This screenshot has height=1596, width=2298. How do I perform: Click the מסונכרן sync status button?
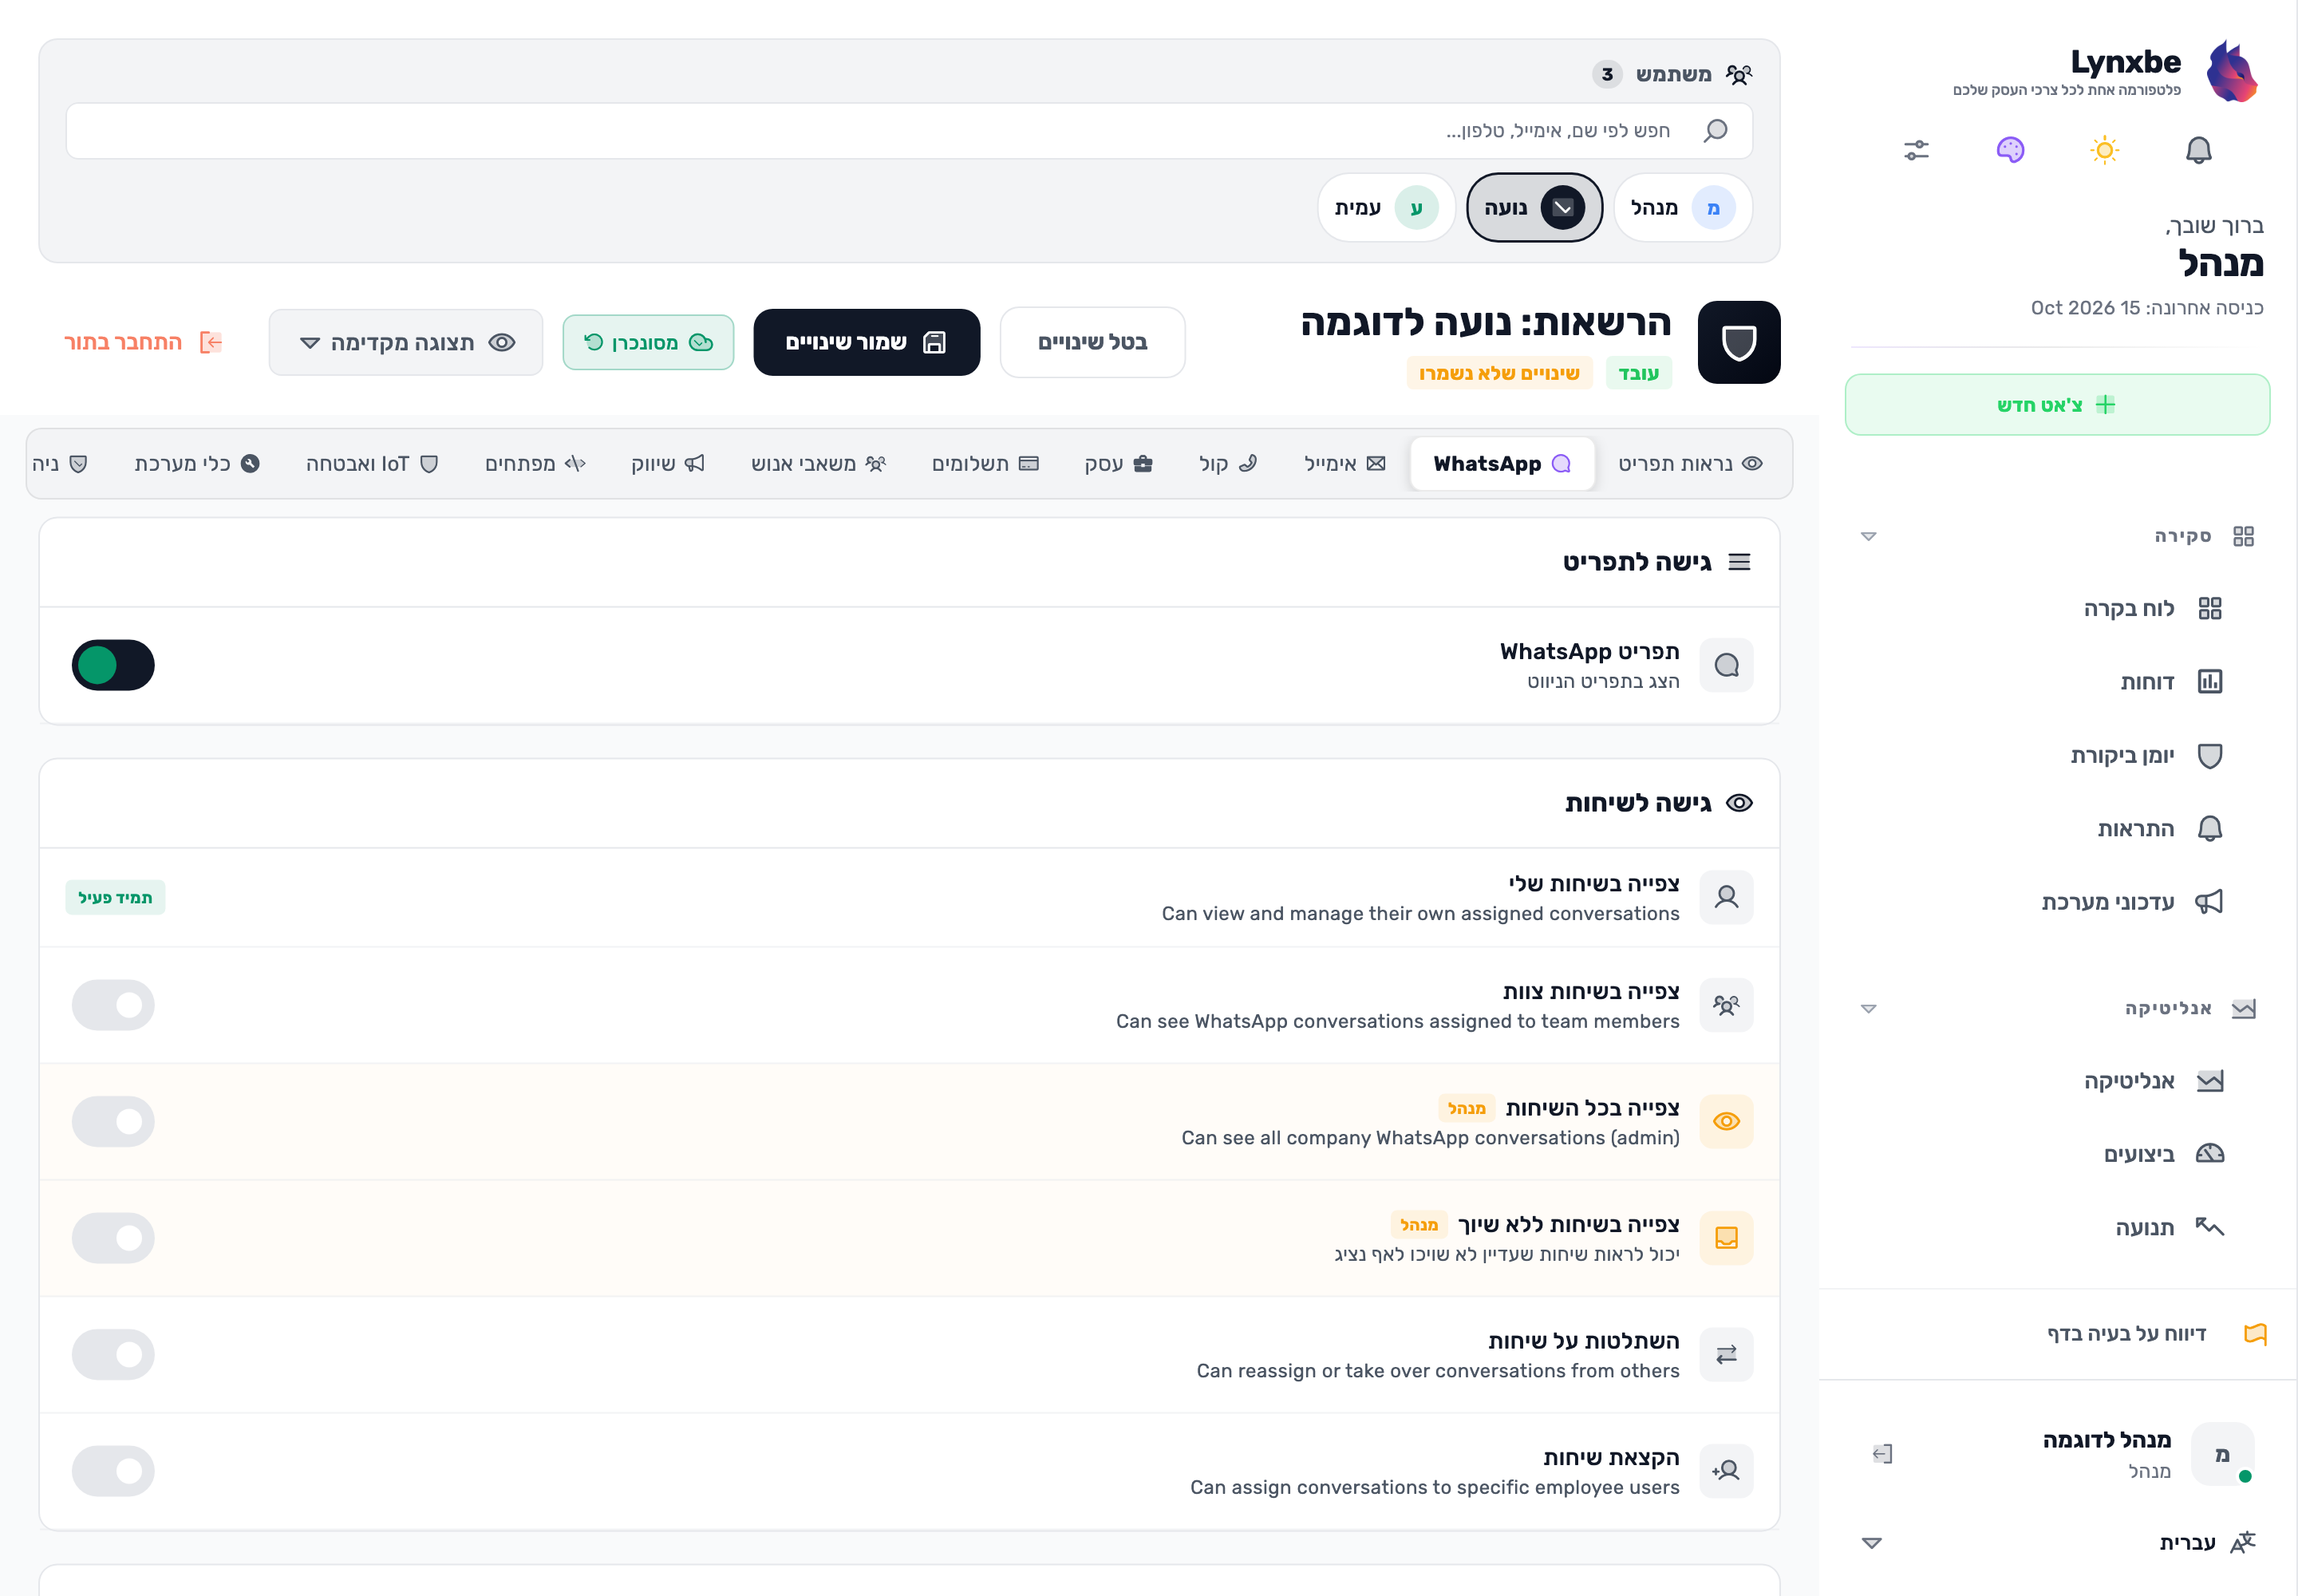pos(648,342)
